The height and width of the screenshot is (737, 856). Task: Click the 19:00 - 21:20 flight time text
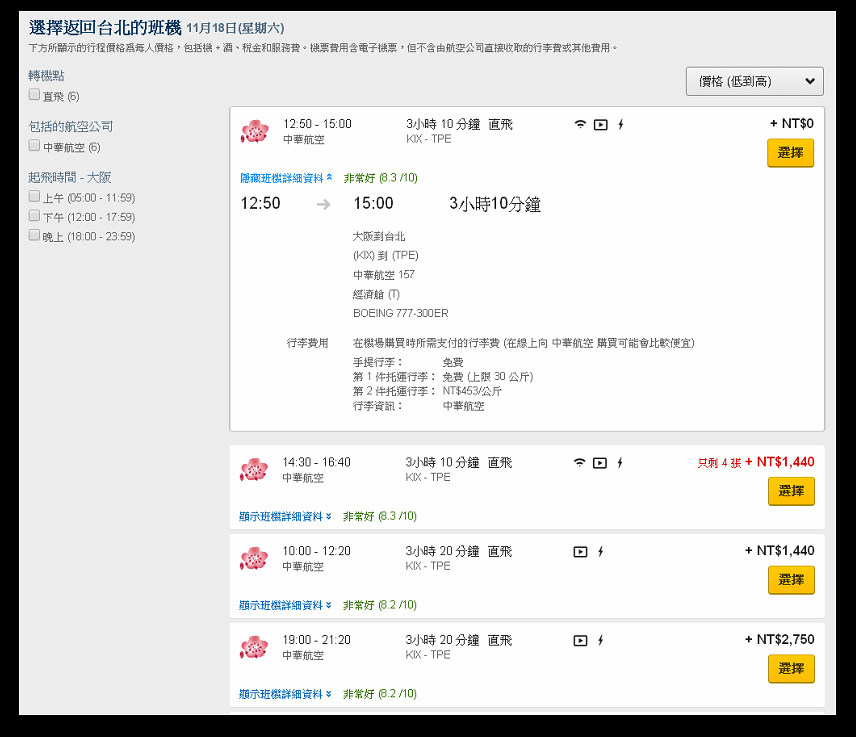(317, 640)
